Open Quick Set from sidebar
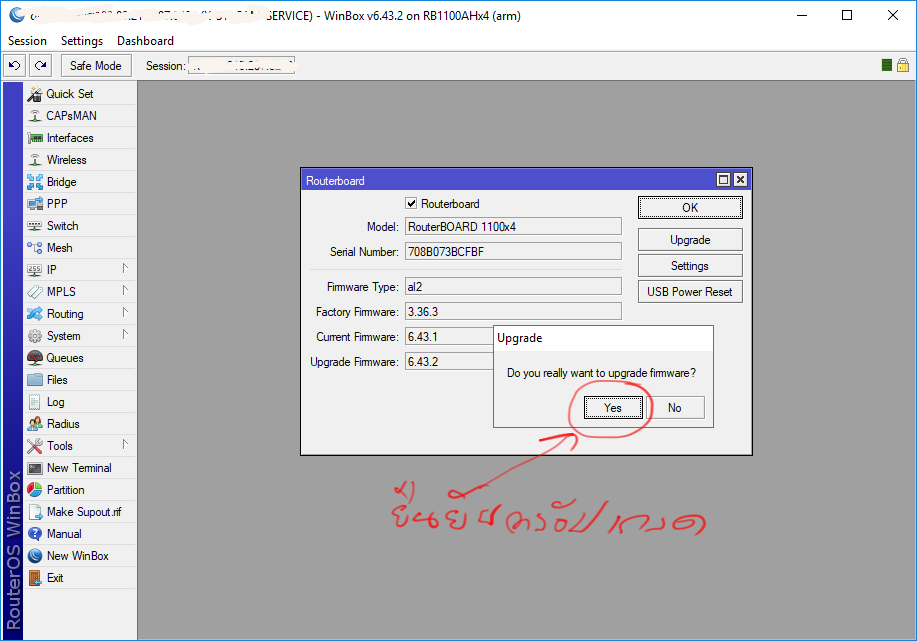Image resolution: width=917 pixels, height=641 pixels. [x=69, y=94]
